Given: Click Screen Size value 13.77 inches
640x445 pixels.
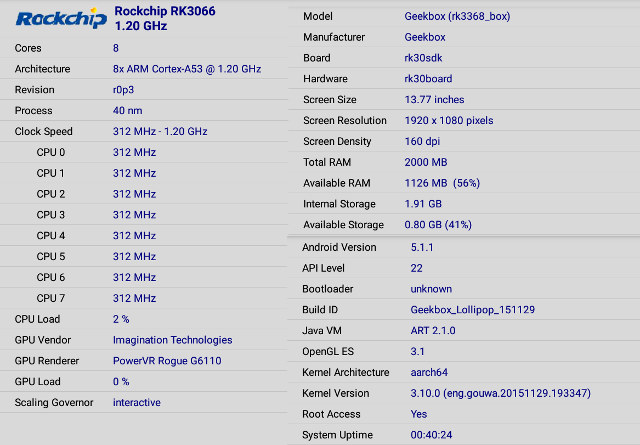Looking at the screenshot, I should pos(434,100).
